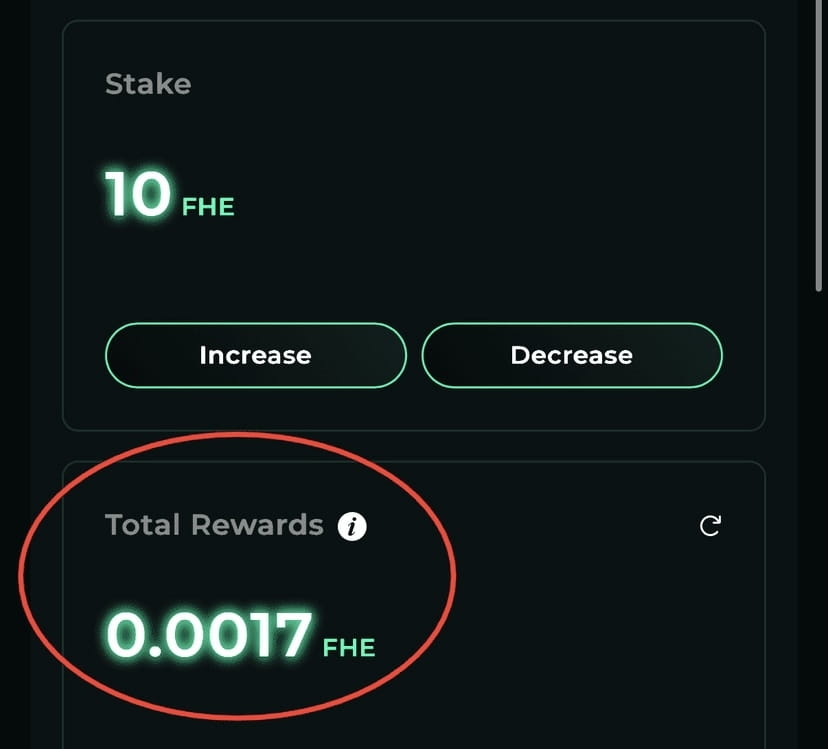The image size is (828, 749).
Task: Reduce stake with the Decrease button
Action: click(572, 355)
